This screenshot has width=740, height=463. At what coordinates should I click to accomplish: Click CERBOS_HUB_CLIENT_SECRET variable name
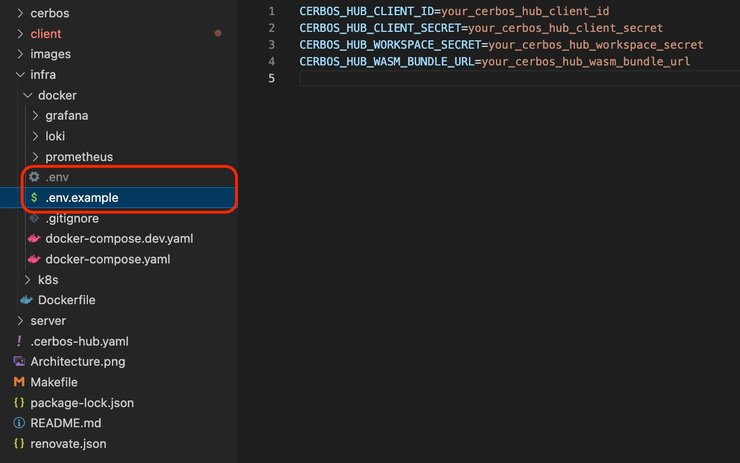(380, 28)
